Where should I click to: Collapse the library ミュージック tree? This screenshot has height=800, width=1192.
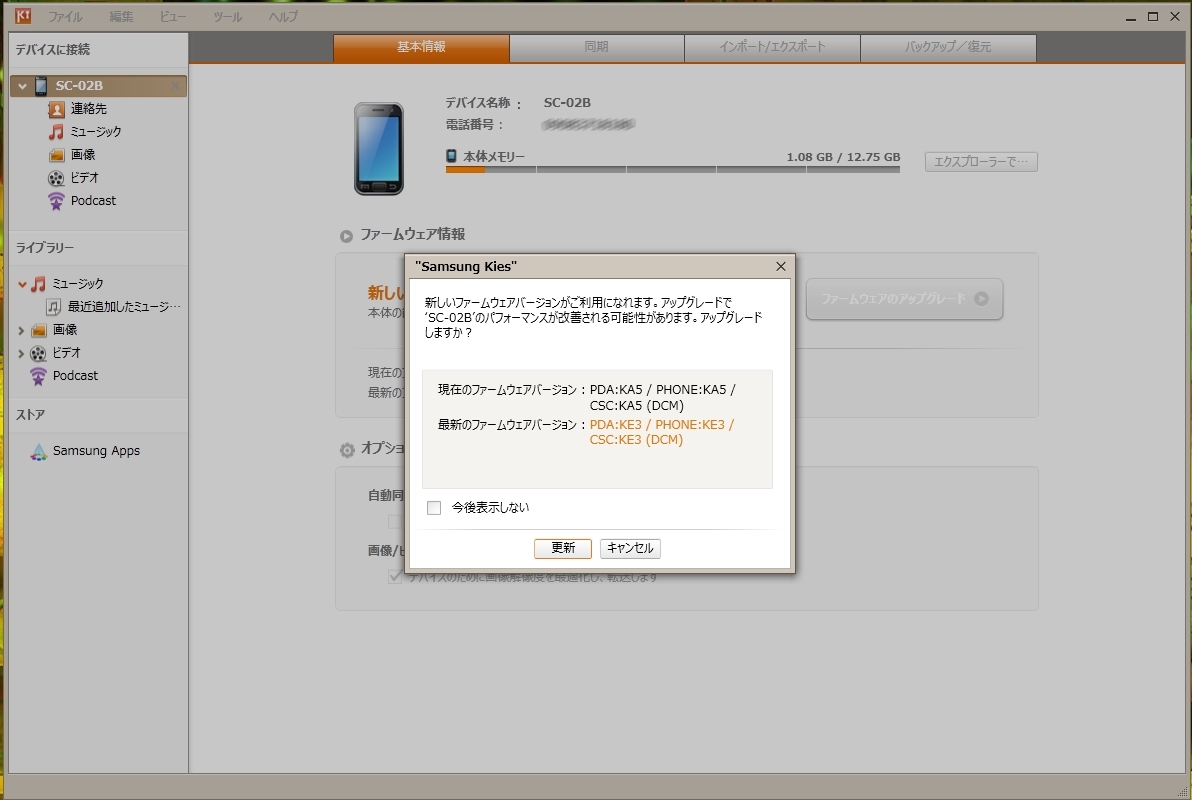(x=22, y=284)
